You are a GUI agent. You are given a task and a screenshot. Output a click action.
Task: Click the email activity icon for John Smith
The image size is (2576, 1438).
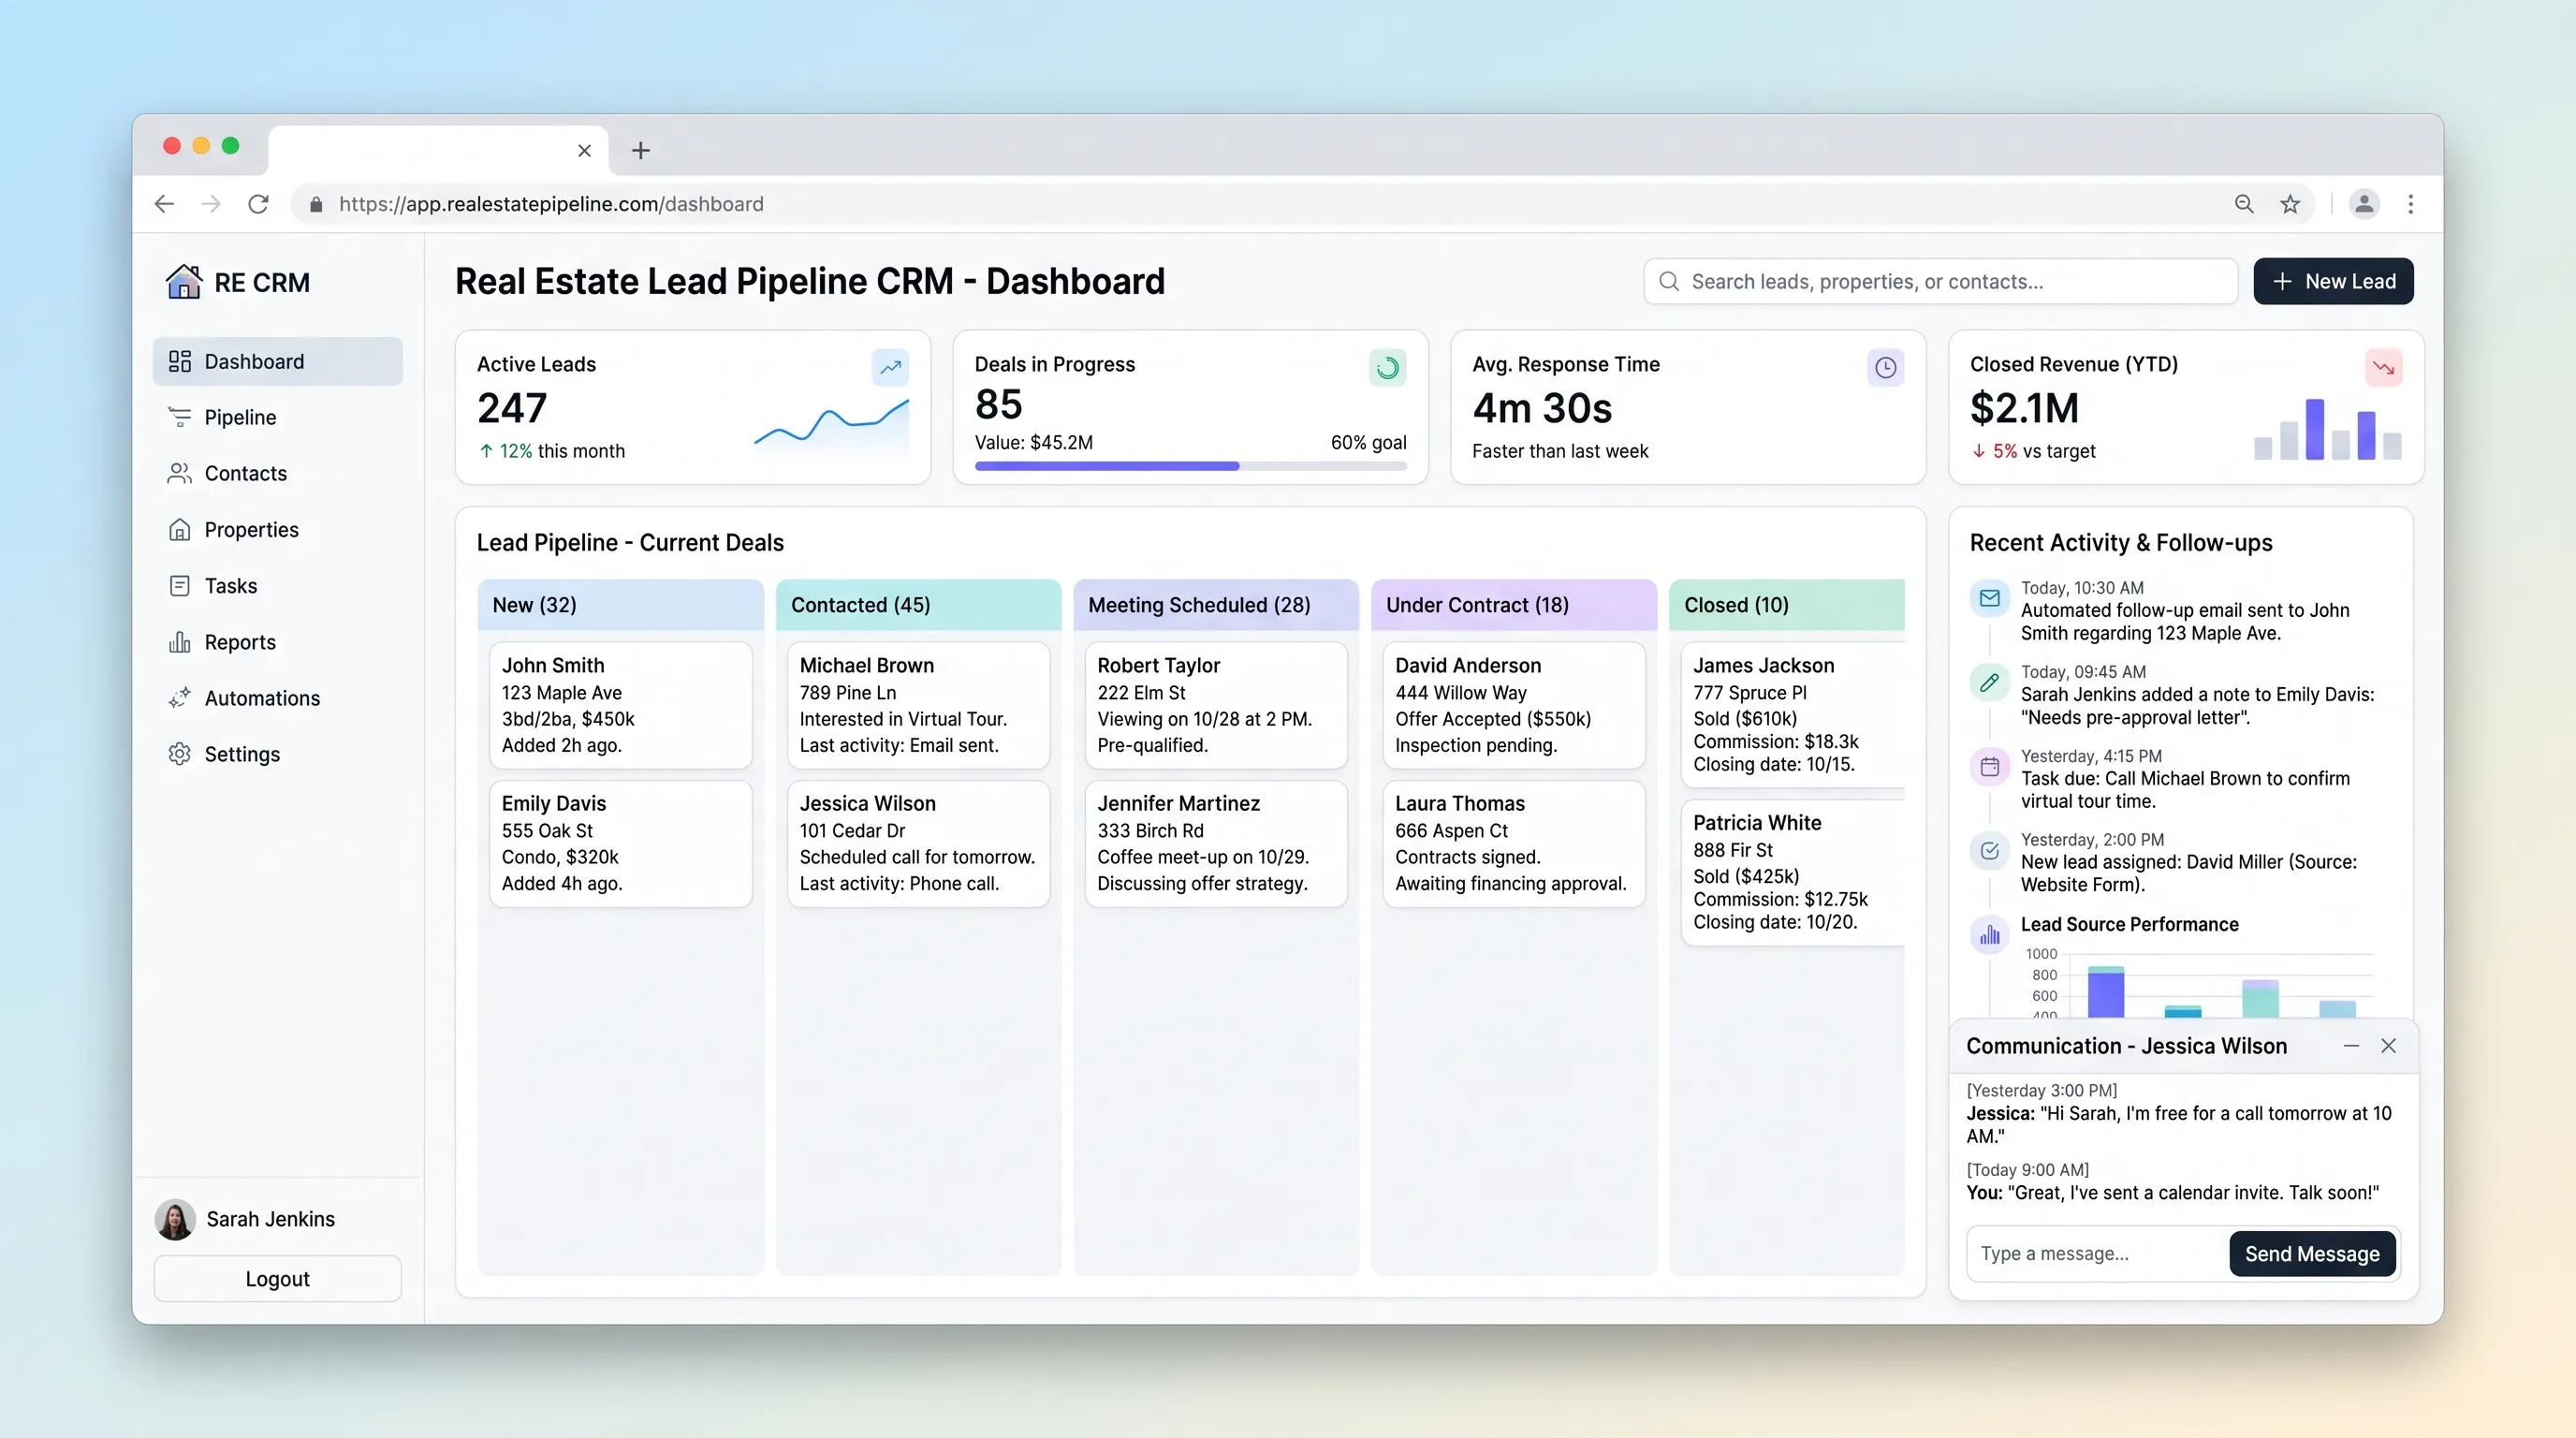(x=1989, y=598)
